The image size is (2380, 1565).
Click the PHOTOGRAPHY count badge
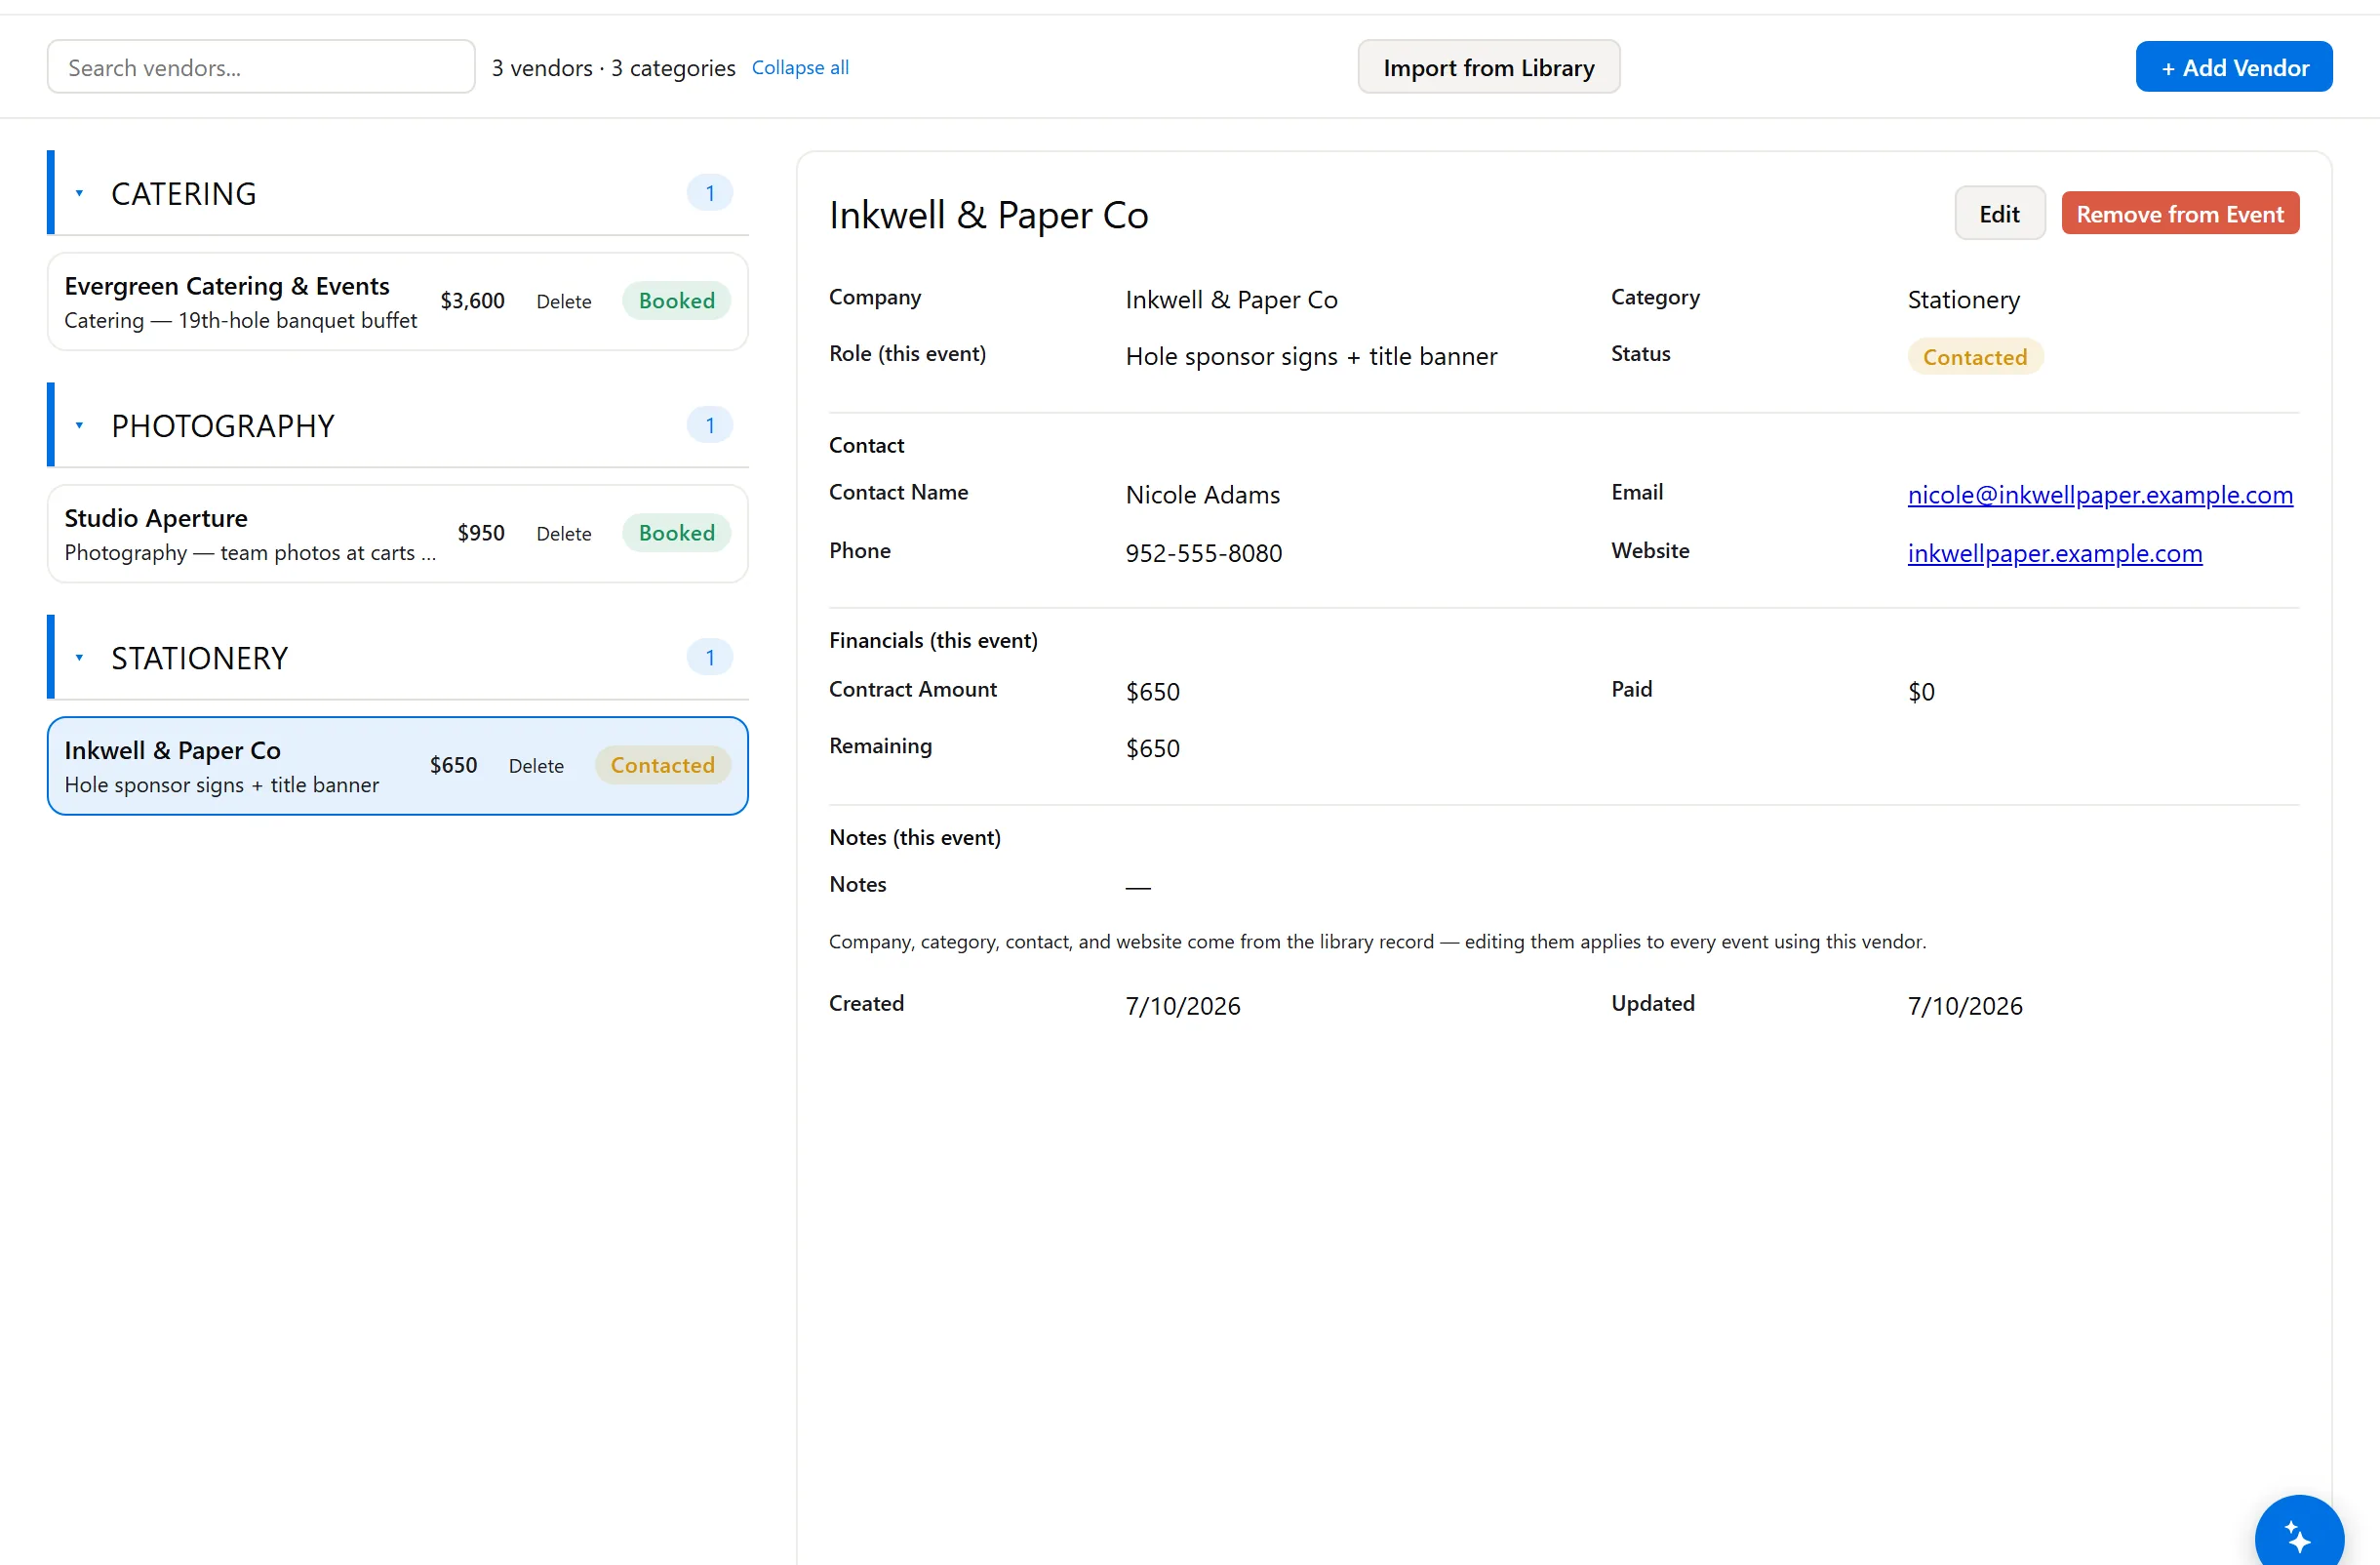coord(709,424)
